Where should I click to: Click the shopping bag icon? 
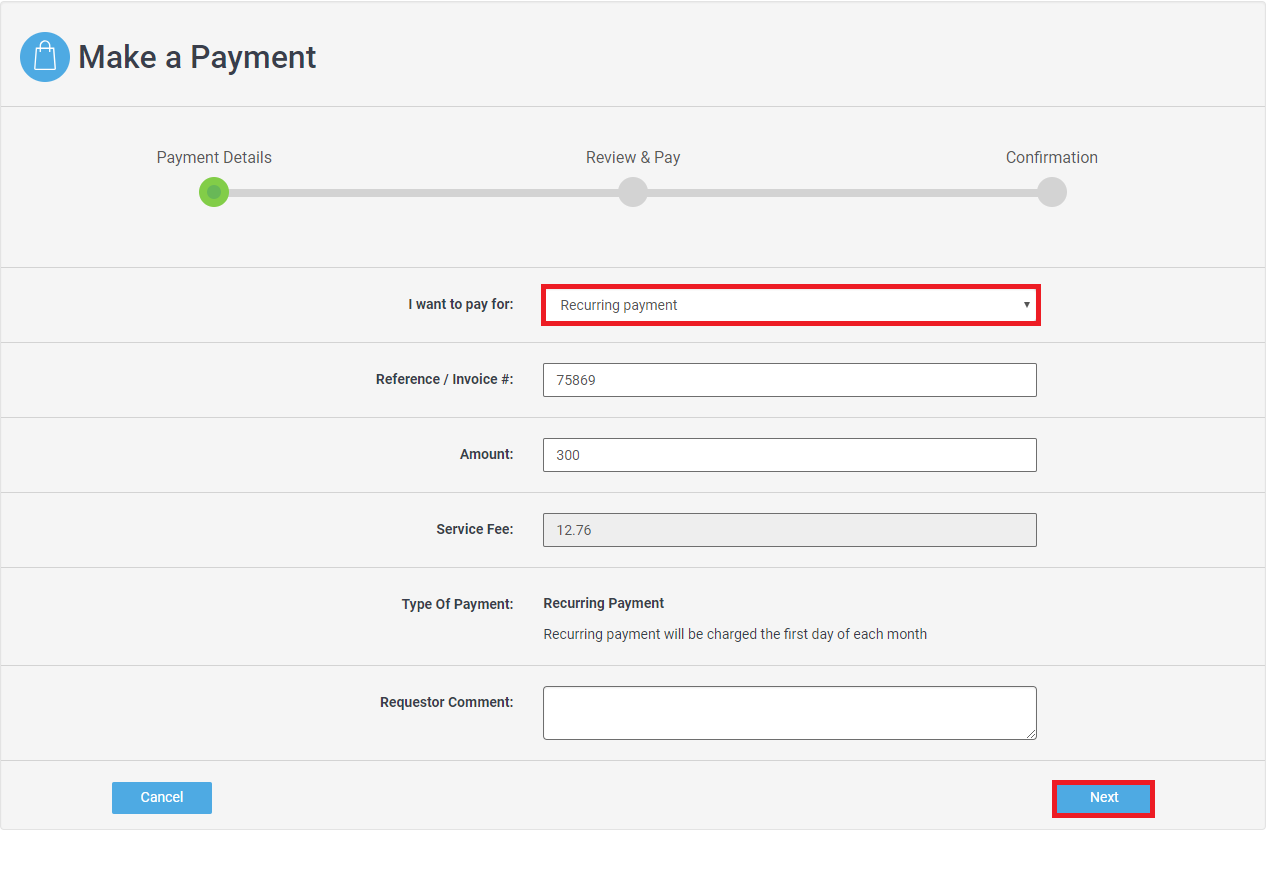[45, 57]
